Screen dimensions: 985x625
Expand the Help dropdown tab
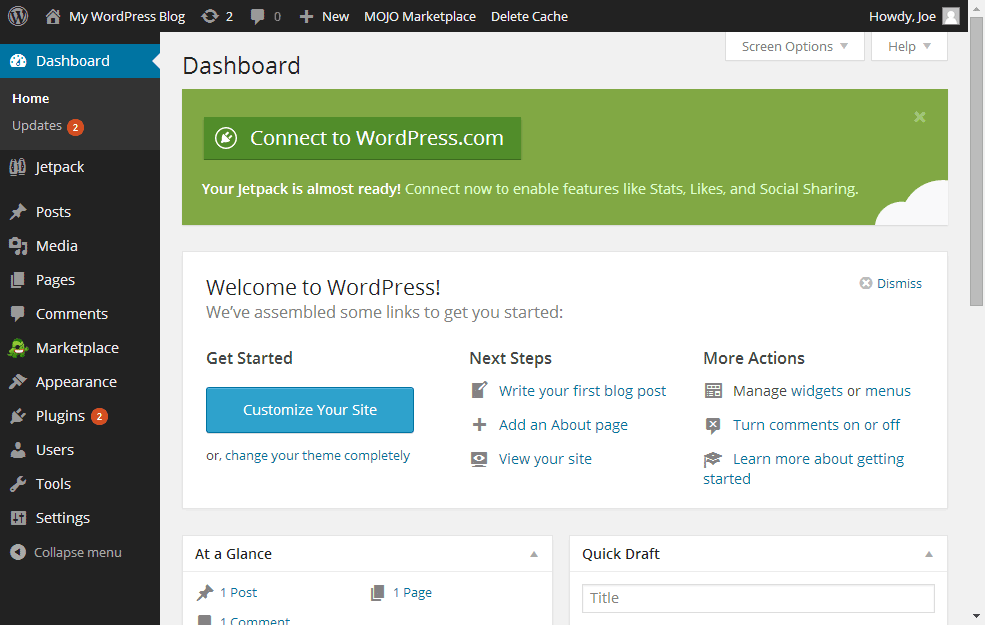(909, 46)
